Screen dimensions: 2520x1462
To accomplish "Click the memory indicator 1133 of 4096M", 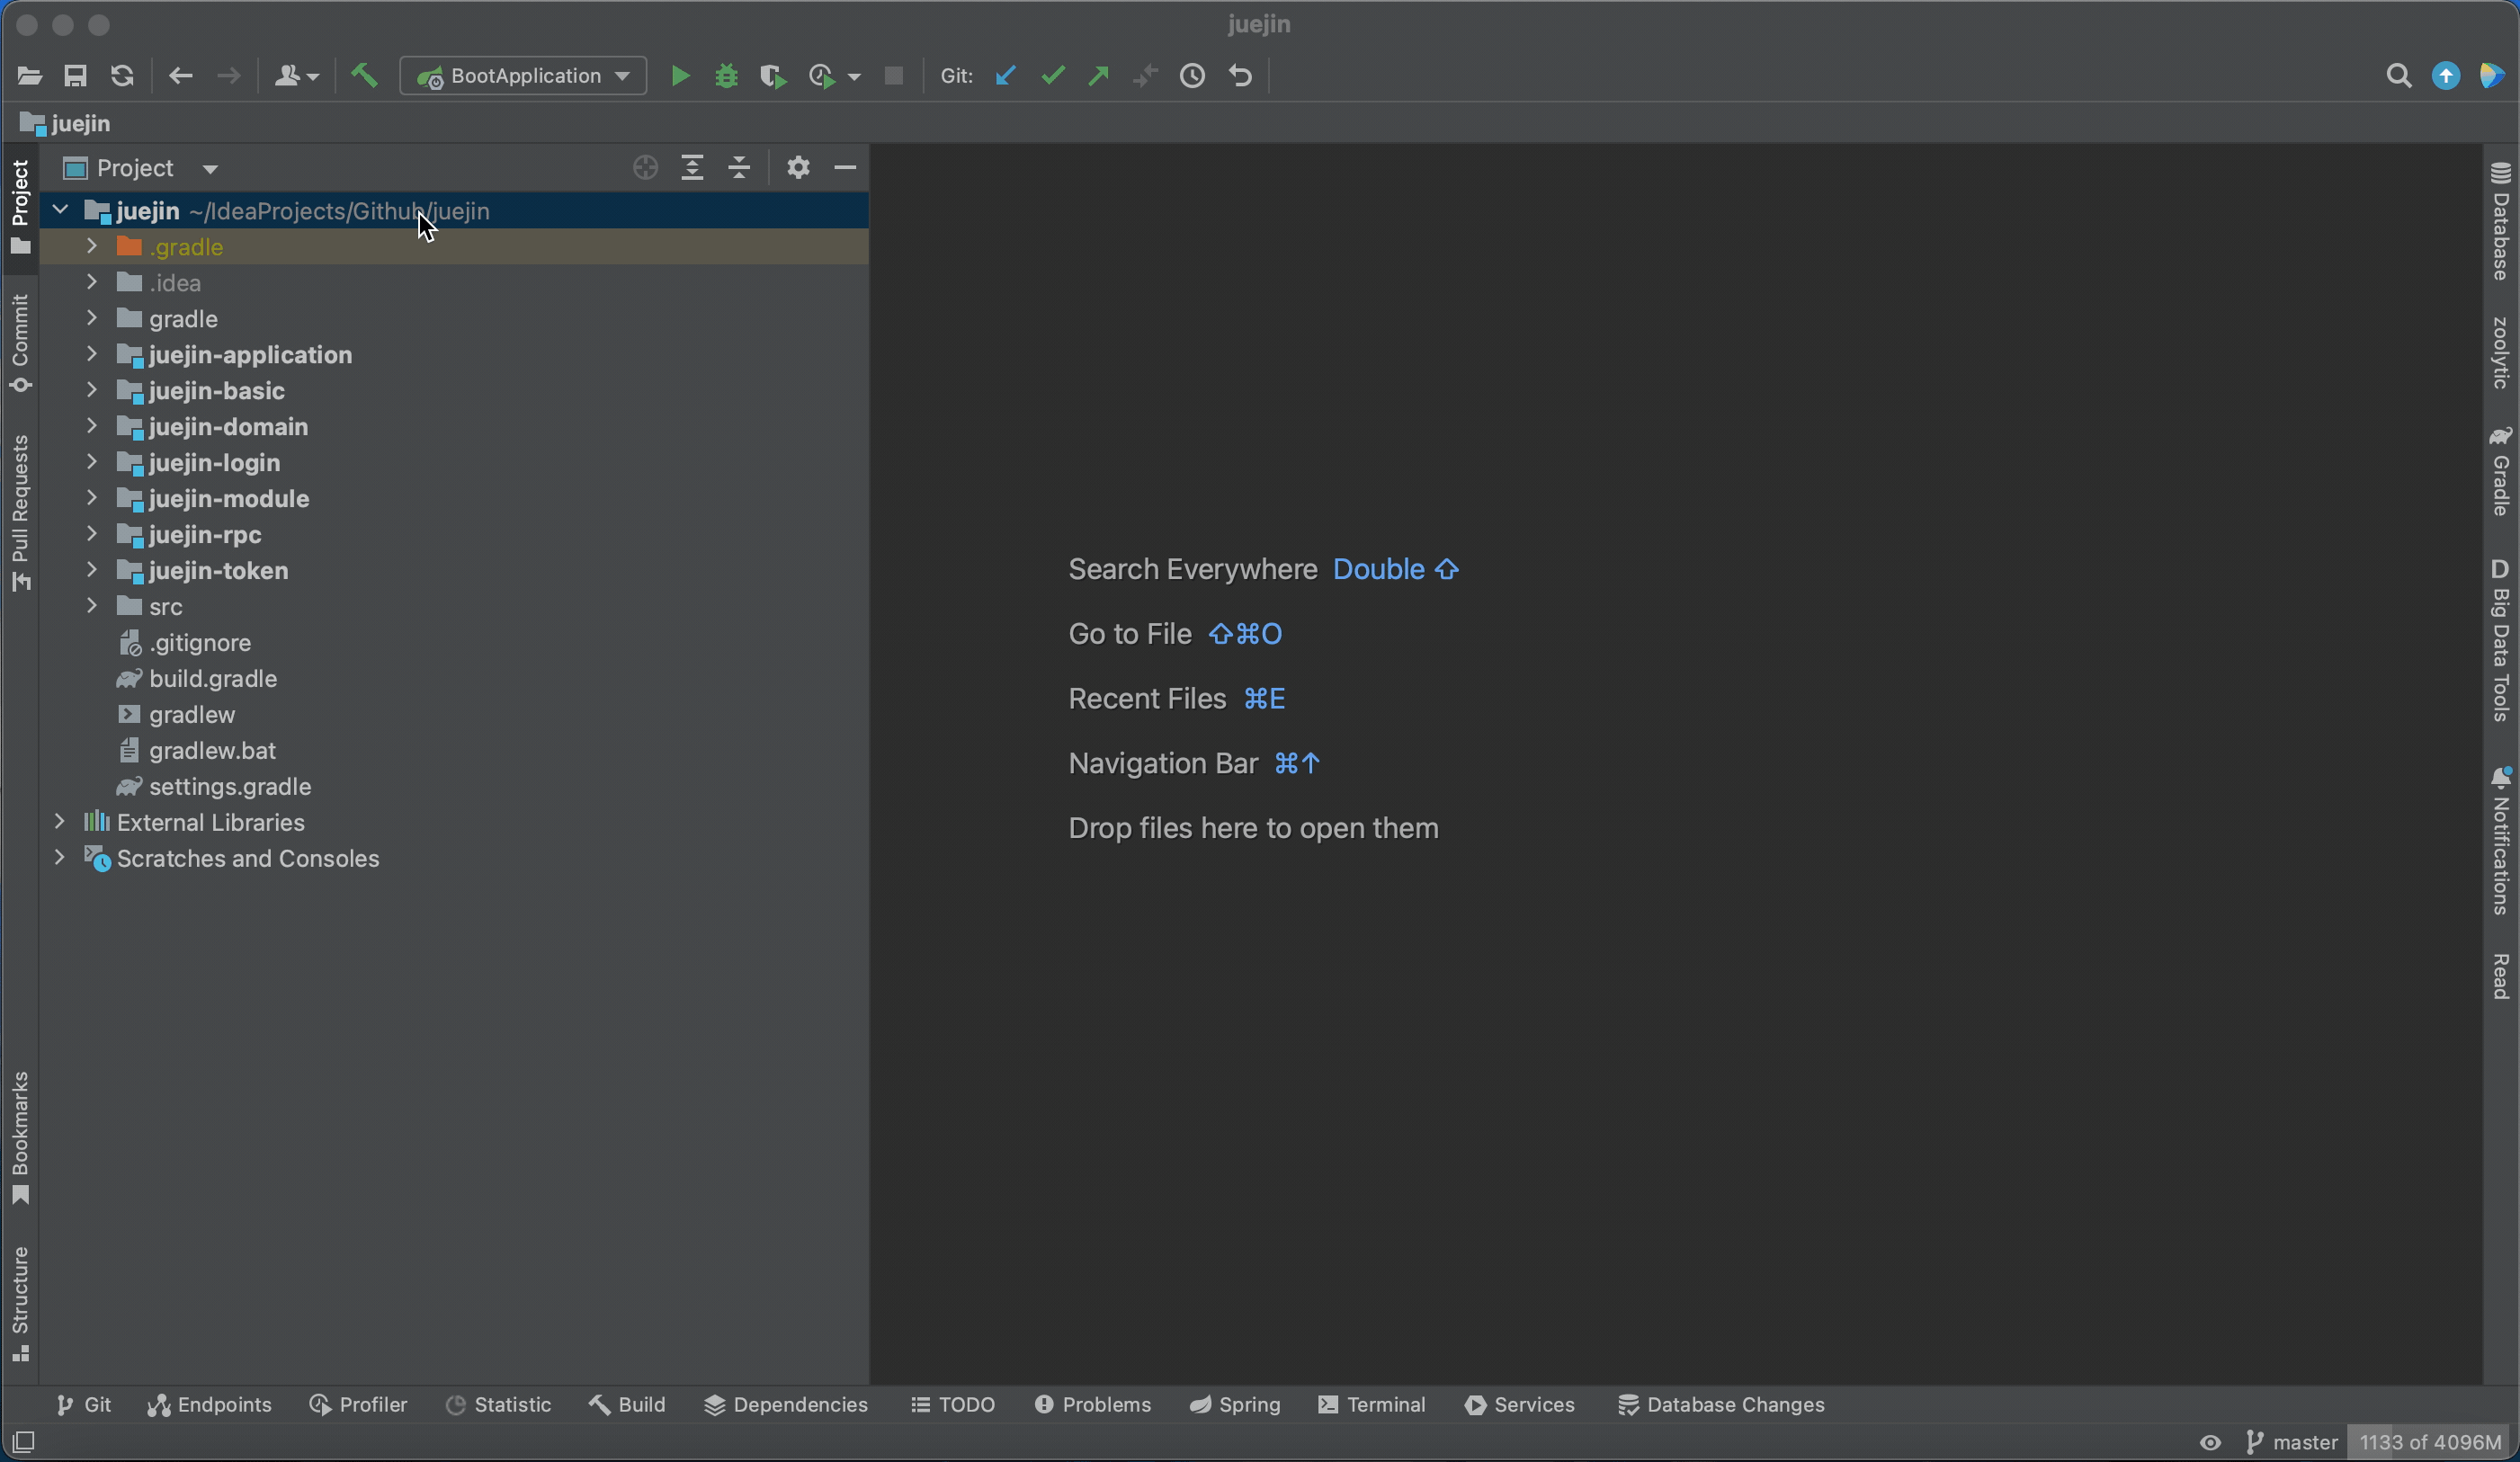I will [x=2430, y=1442].
